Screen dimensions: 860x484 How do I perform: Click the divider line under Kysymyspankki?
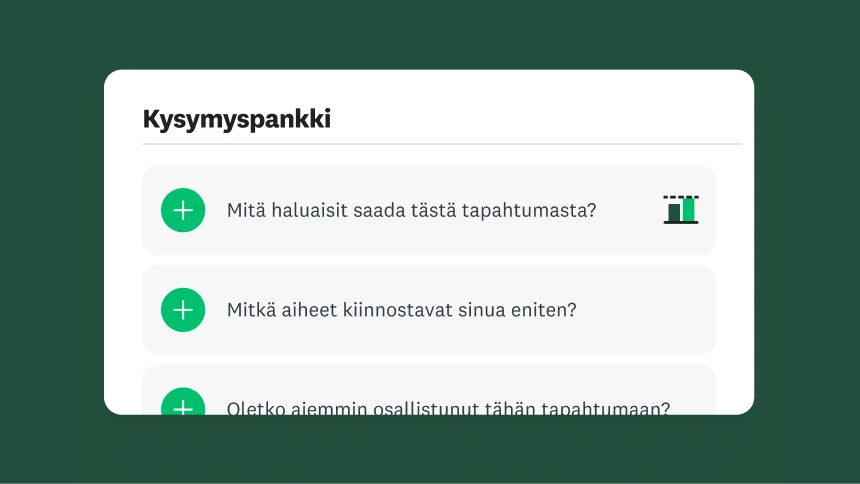point(441,144)
